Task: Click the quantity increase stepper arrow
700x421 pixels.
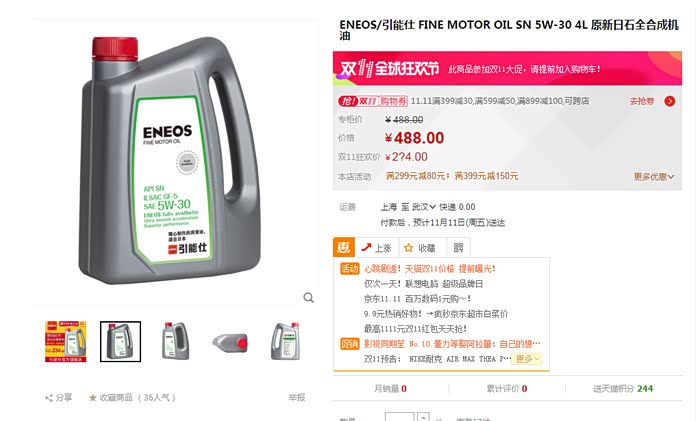Action: [423, 417]
